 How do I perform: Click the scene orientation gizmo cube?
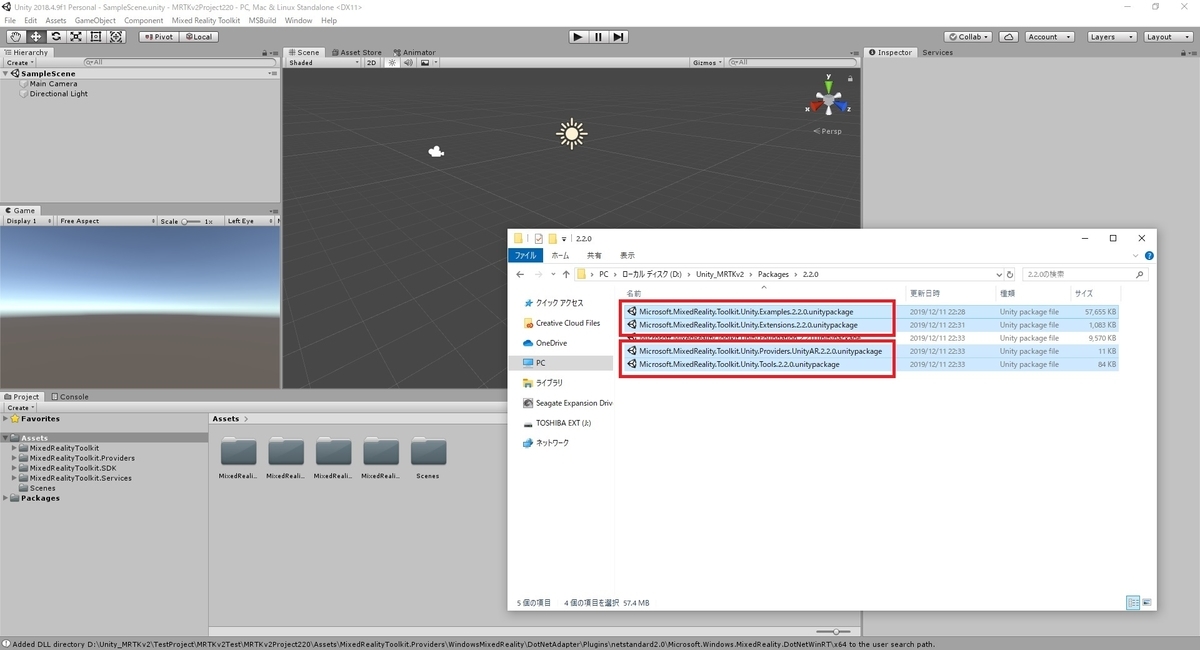[x=828, y=100]
